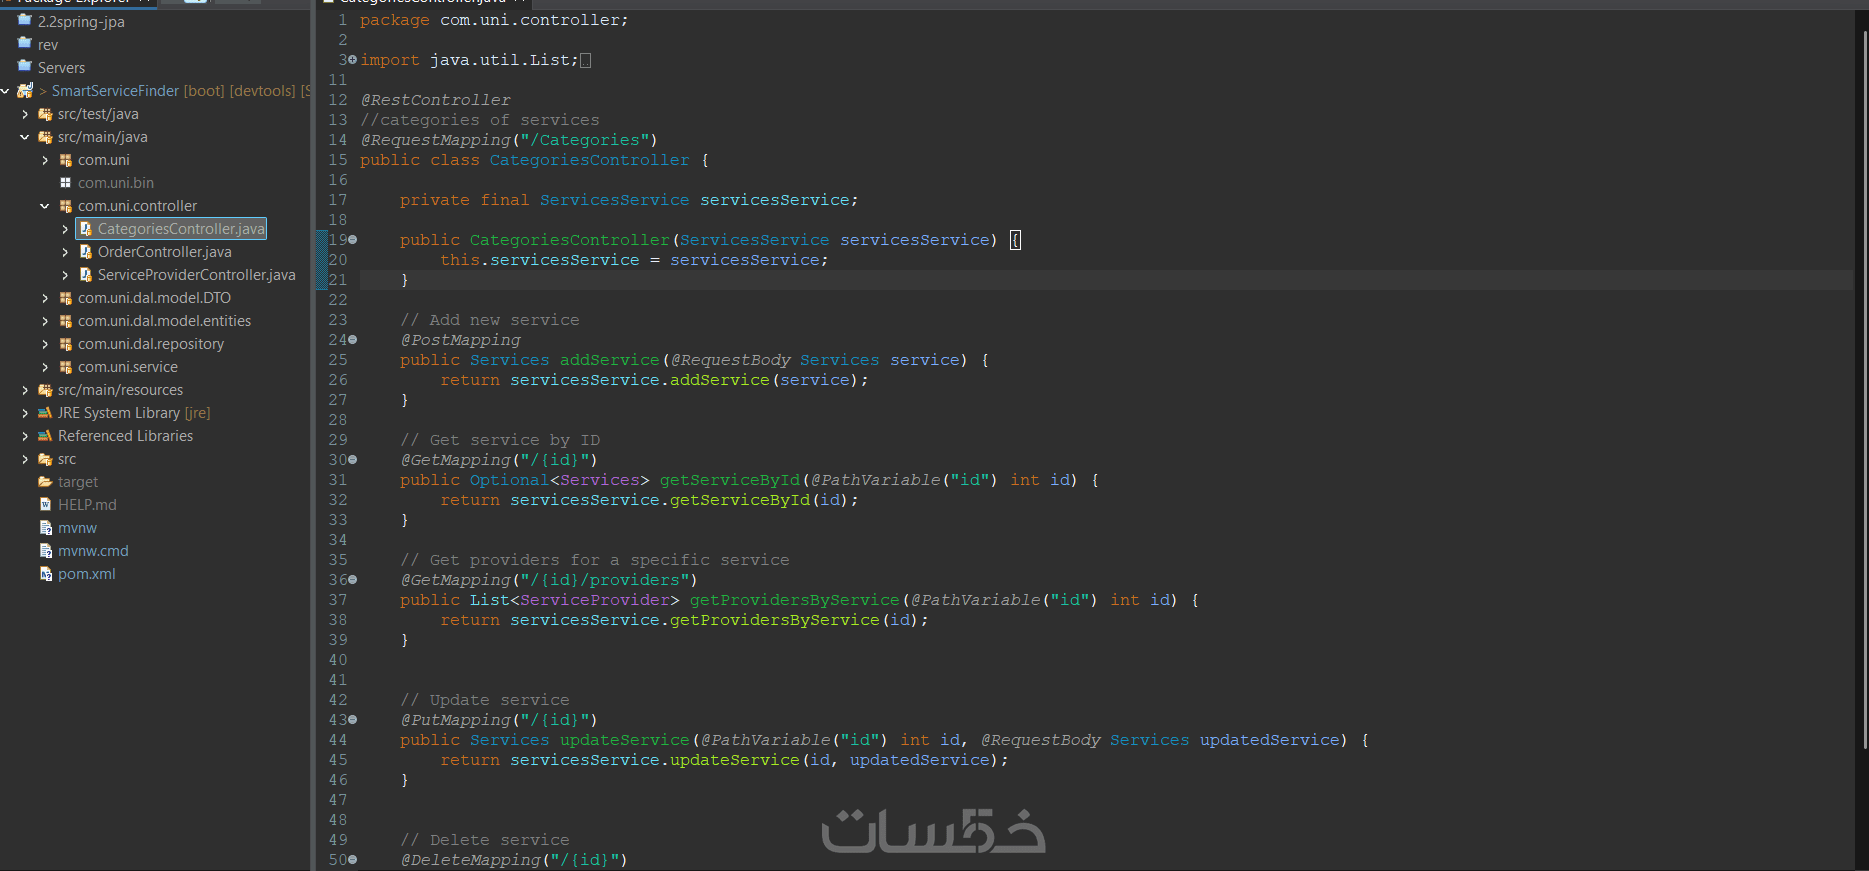Click the src/main/java source folder icon
Image resolution: width=1869 pixels, height=871 pixels.
pyautogui.click(x=45, y=137)
